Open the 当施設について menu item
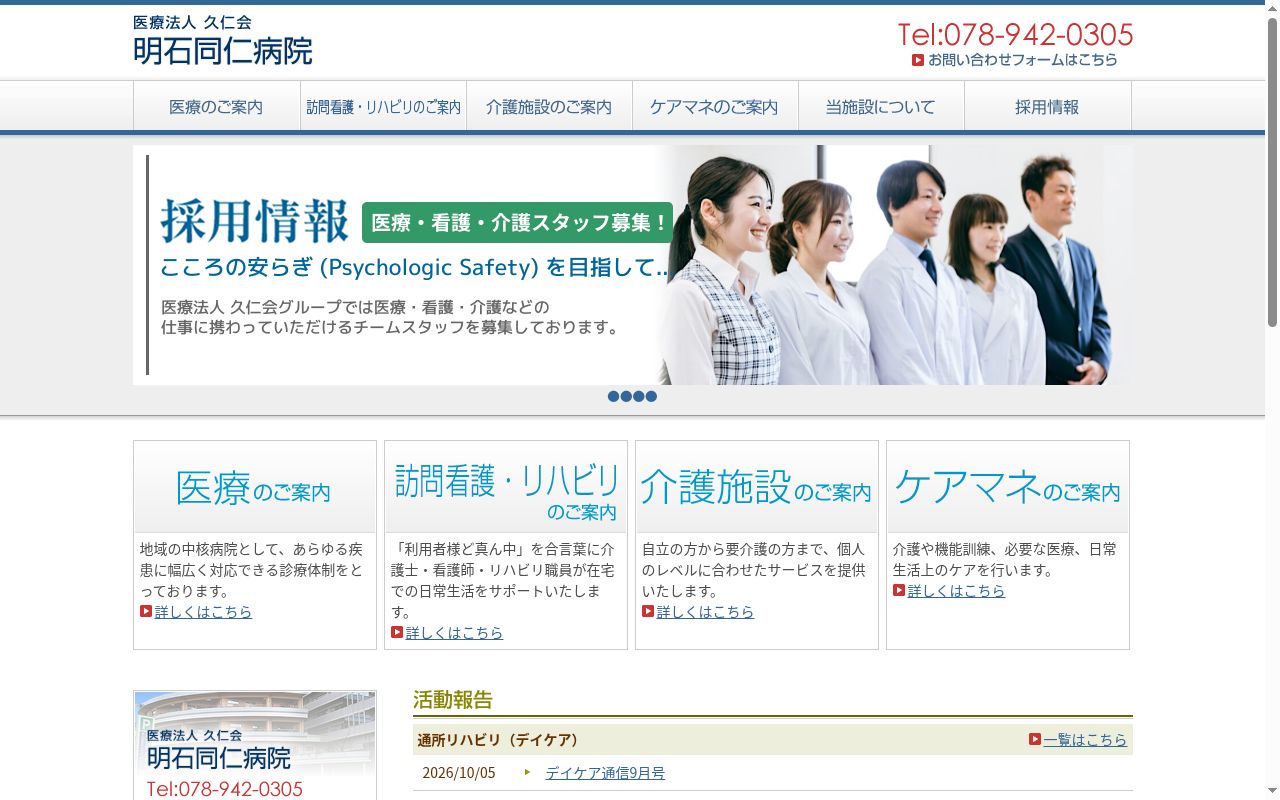 click(x=881, y=106)
